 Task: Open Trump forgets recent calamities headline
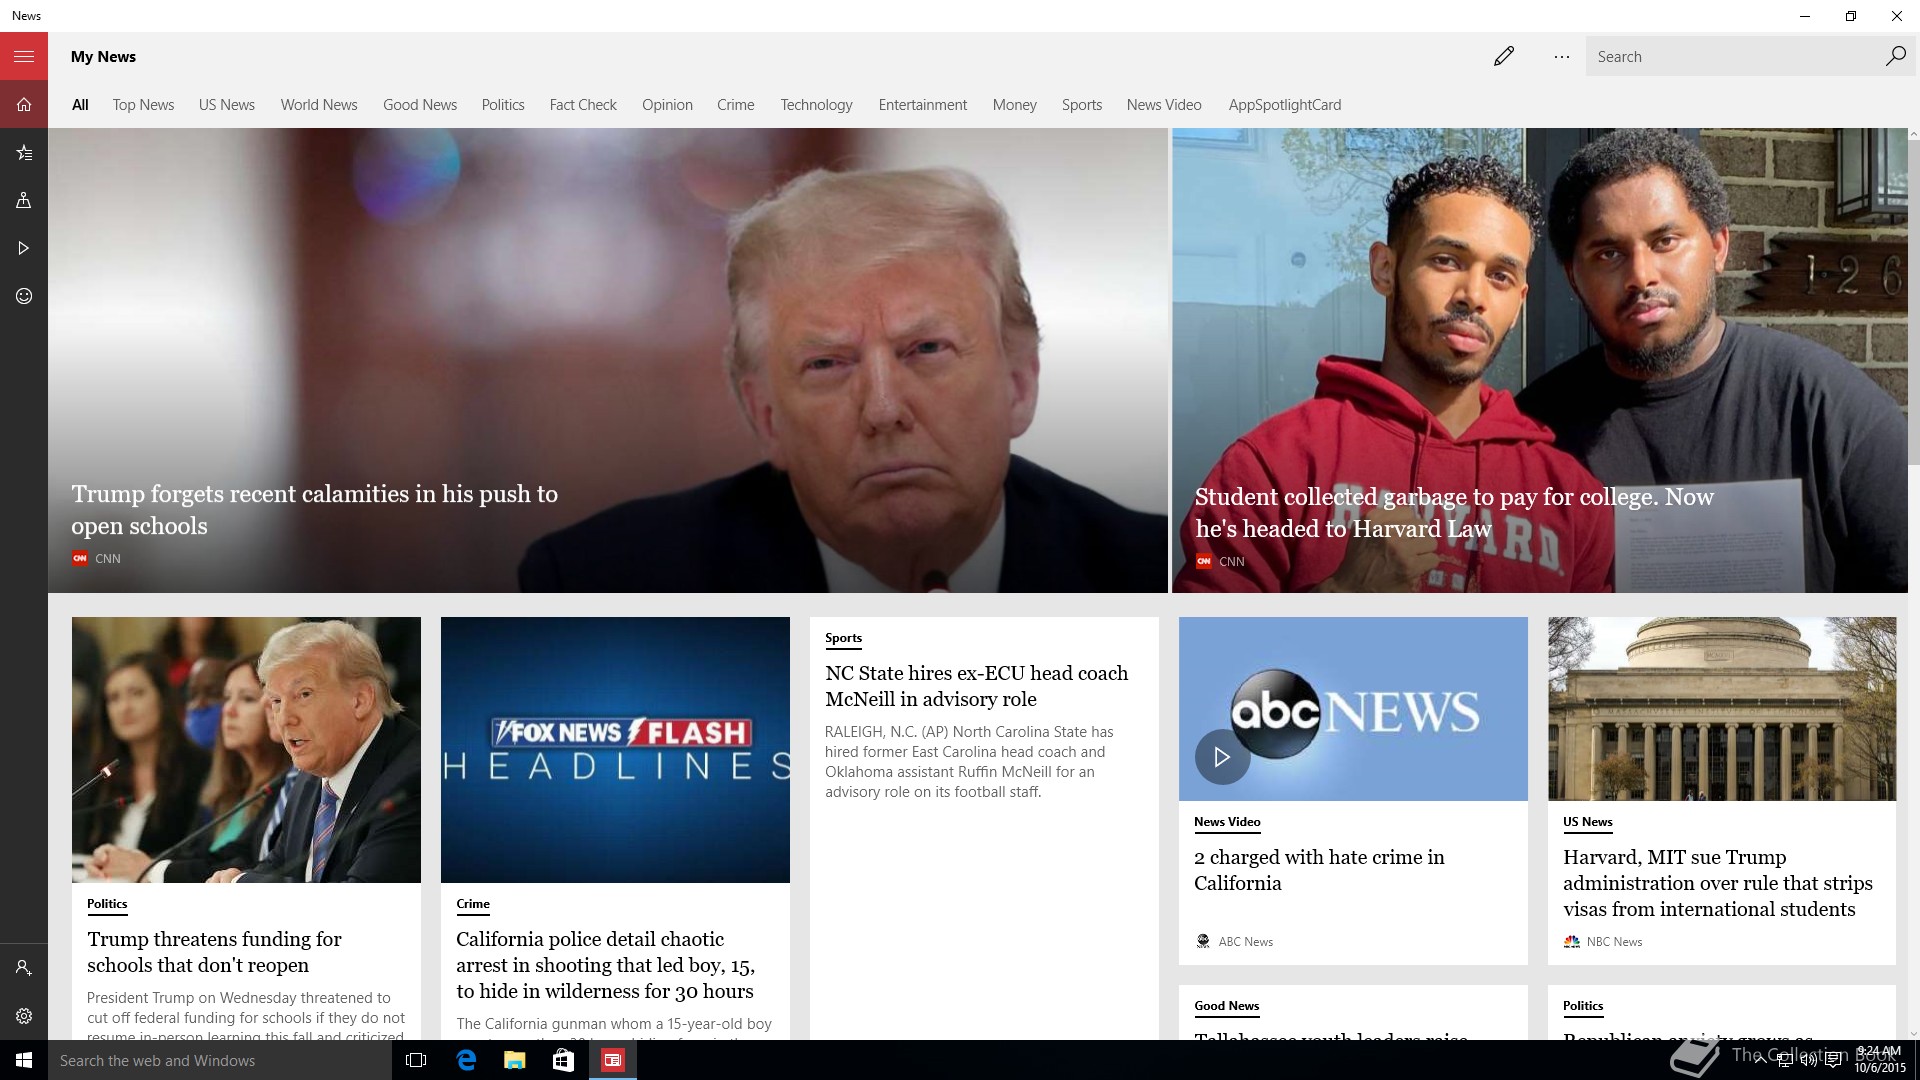coord(314,510)
